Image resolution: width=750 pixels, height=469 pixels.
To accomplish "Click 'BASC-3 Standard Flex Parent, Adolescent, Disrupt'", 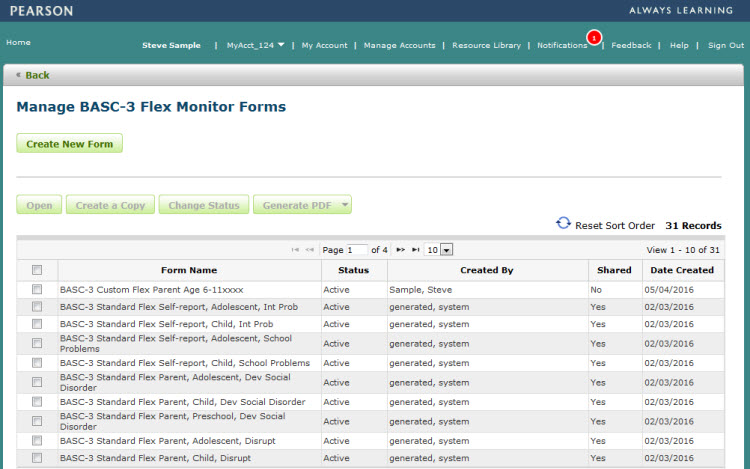I will (167, 441).
